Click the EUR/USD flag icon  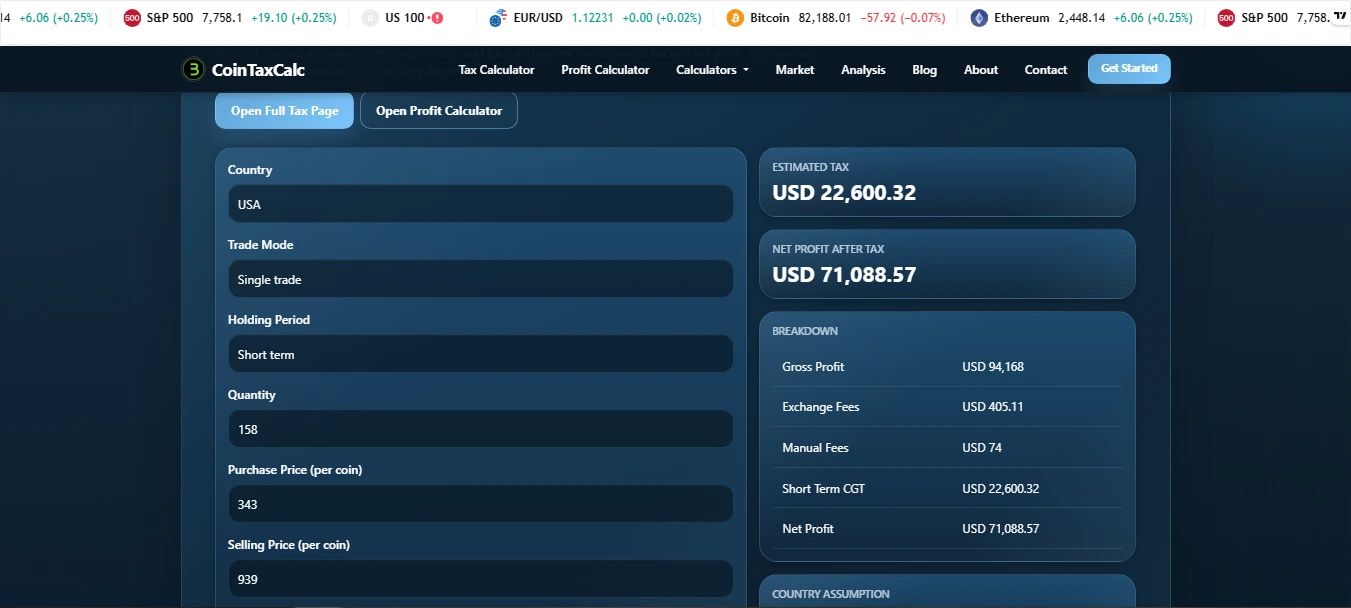pos(497,18)
